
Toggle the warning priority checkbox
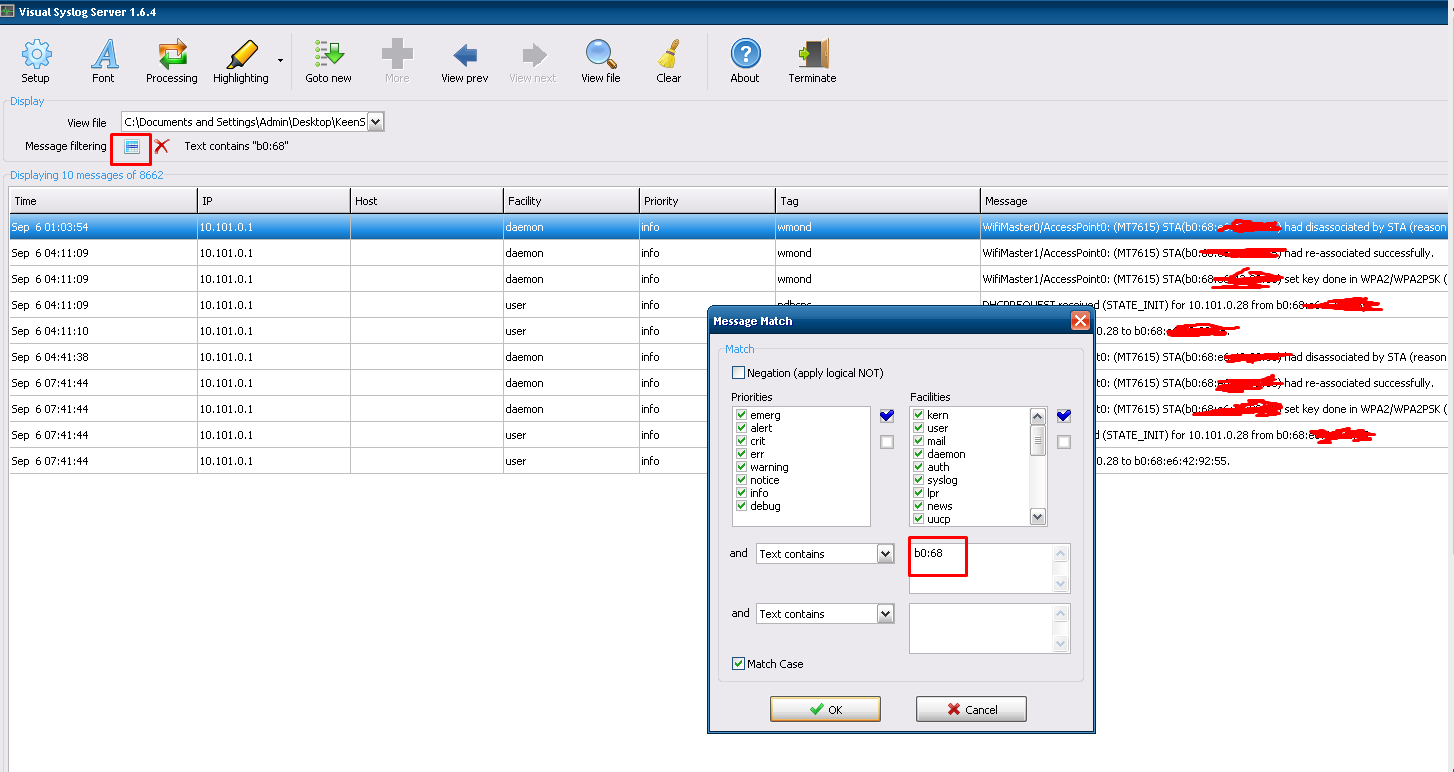(x=741, y=467)
